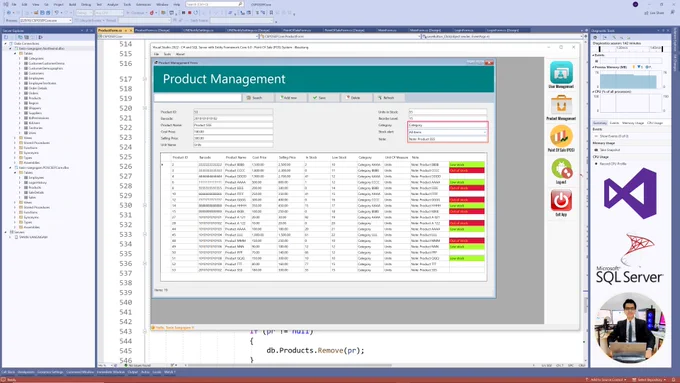Select the Product CCCC row in grid
This screenshot has width=680, height=383.
323,170
